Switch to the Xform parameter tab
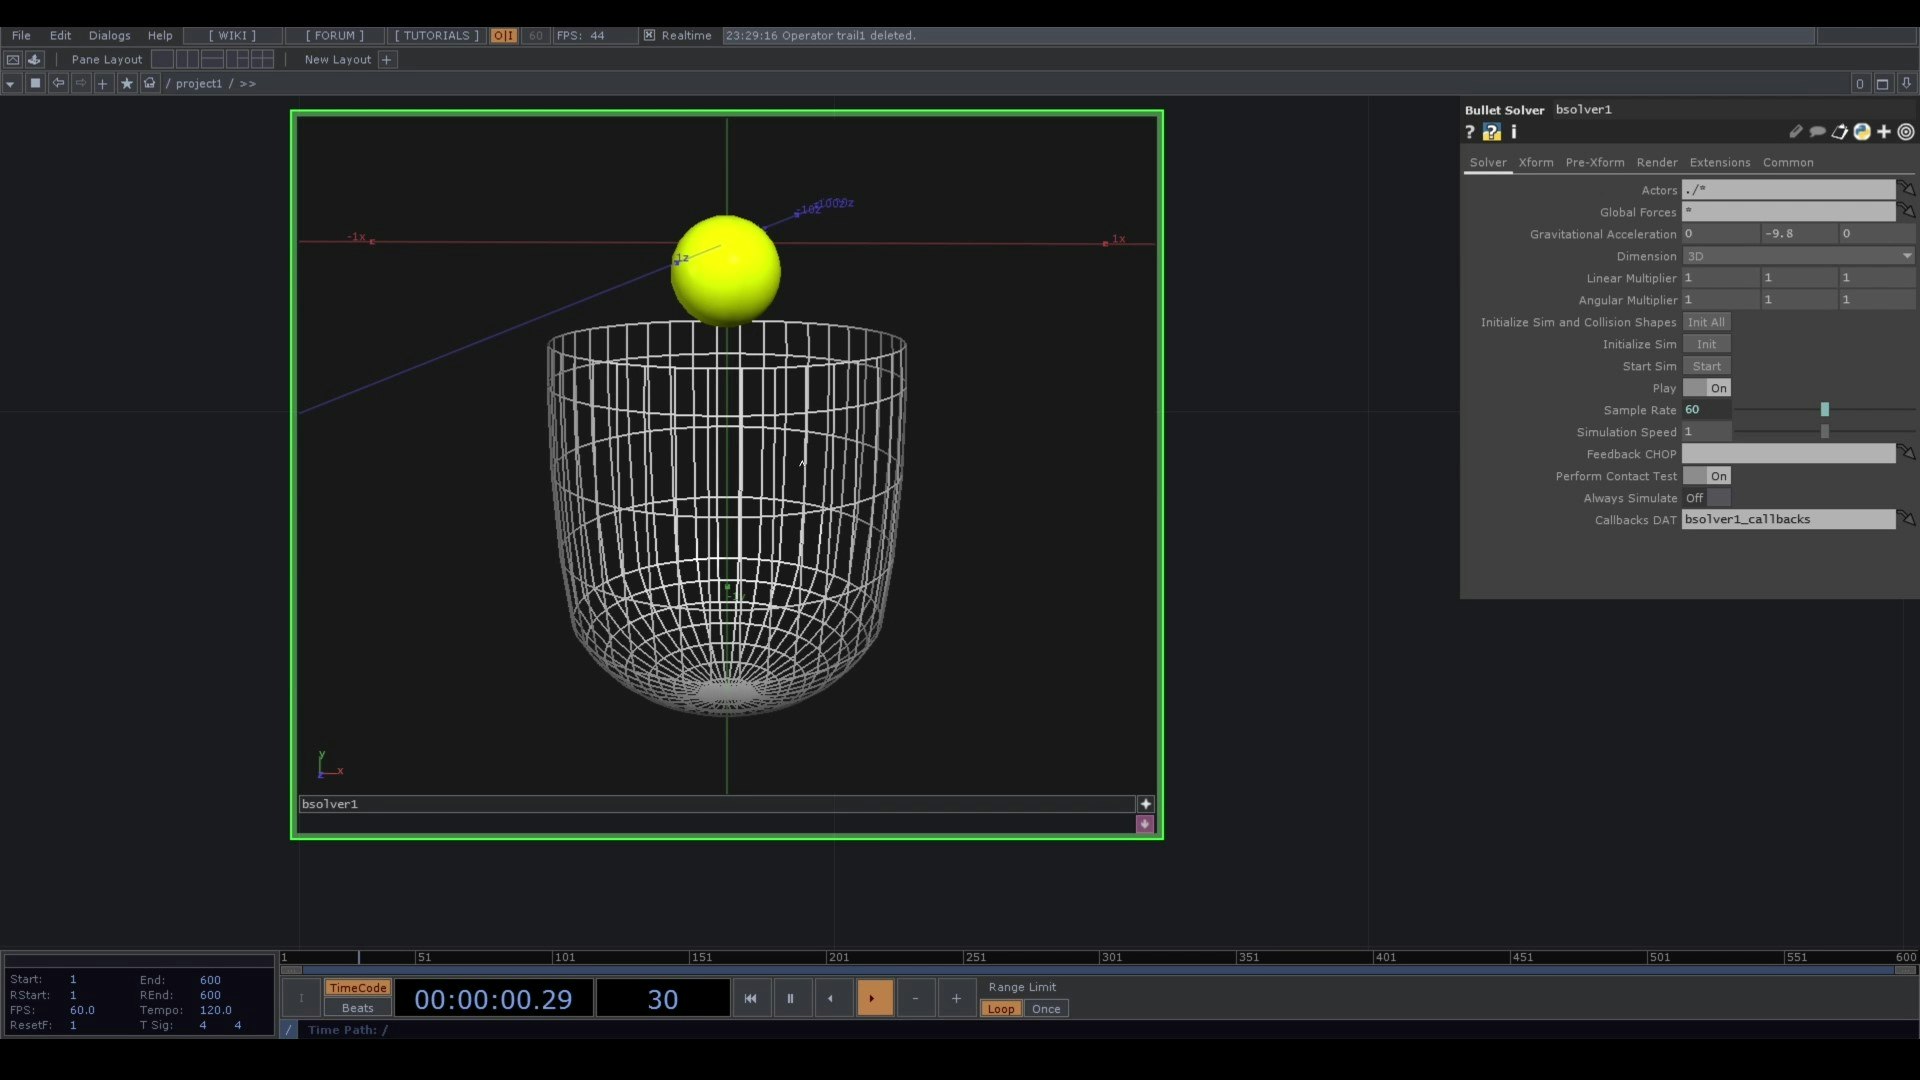The image size is (1920, 1080). coord(1536,162)
